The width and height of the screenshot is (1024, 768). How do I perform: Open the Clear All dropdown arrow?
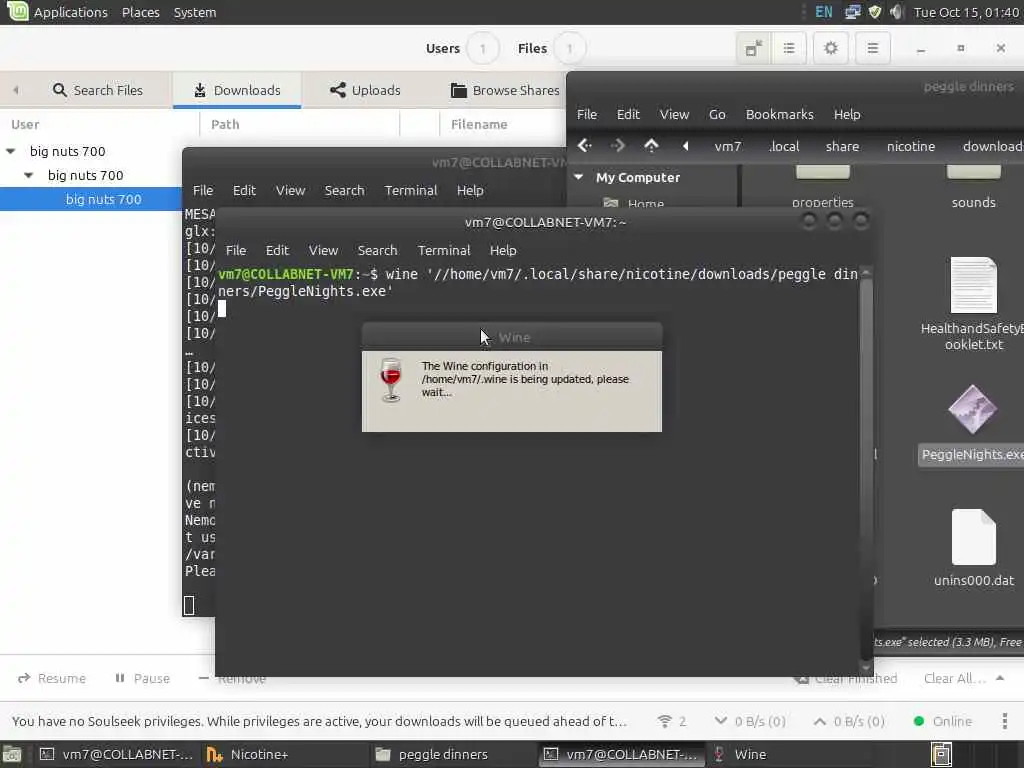click(1000, 679)
